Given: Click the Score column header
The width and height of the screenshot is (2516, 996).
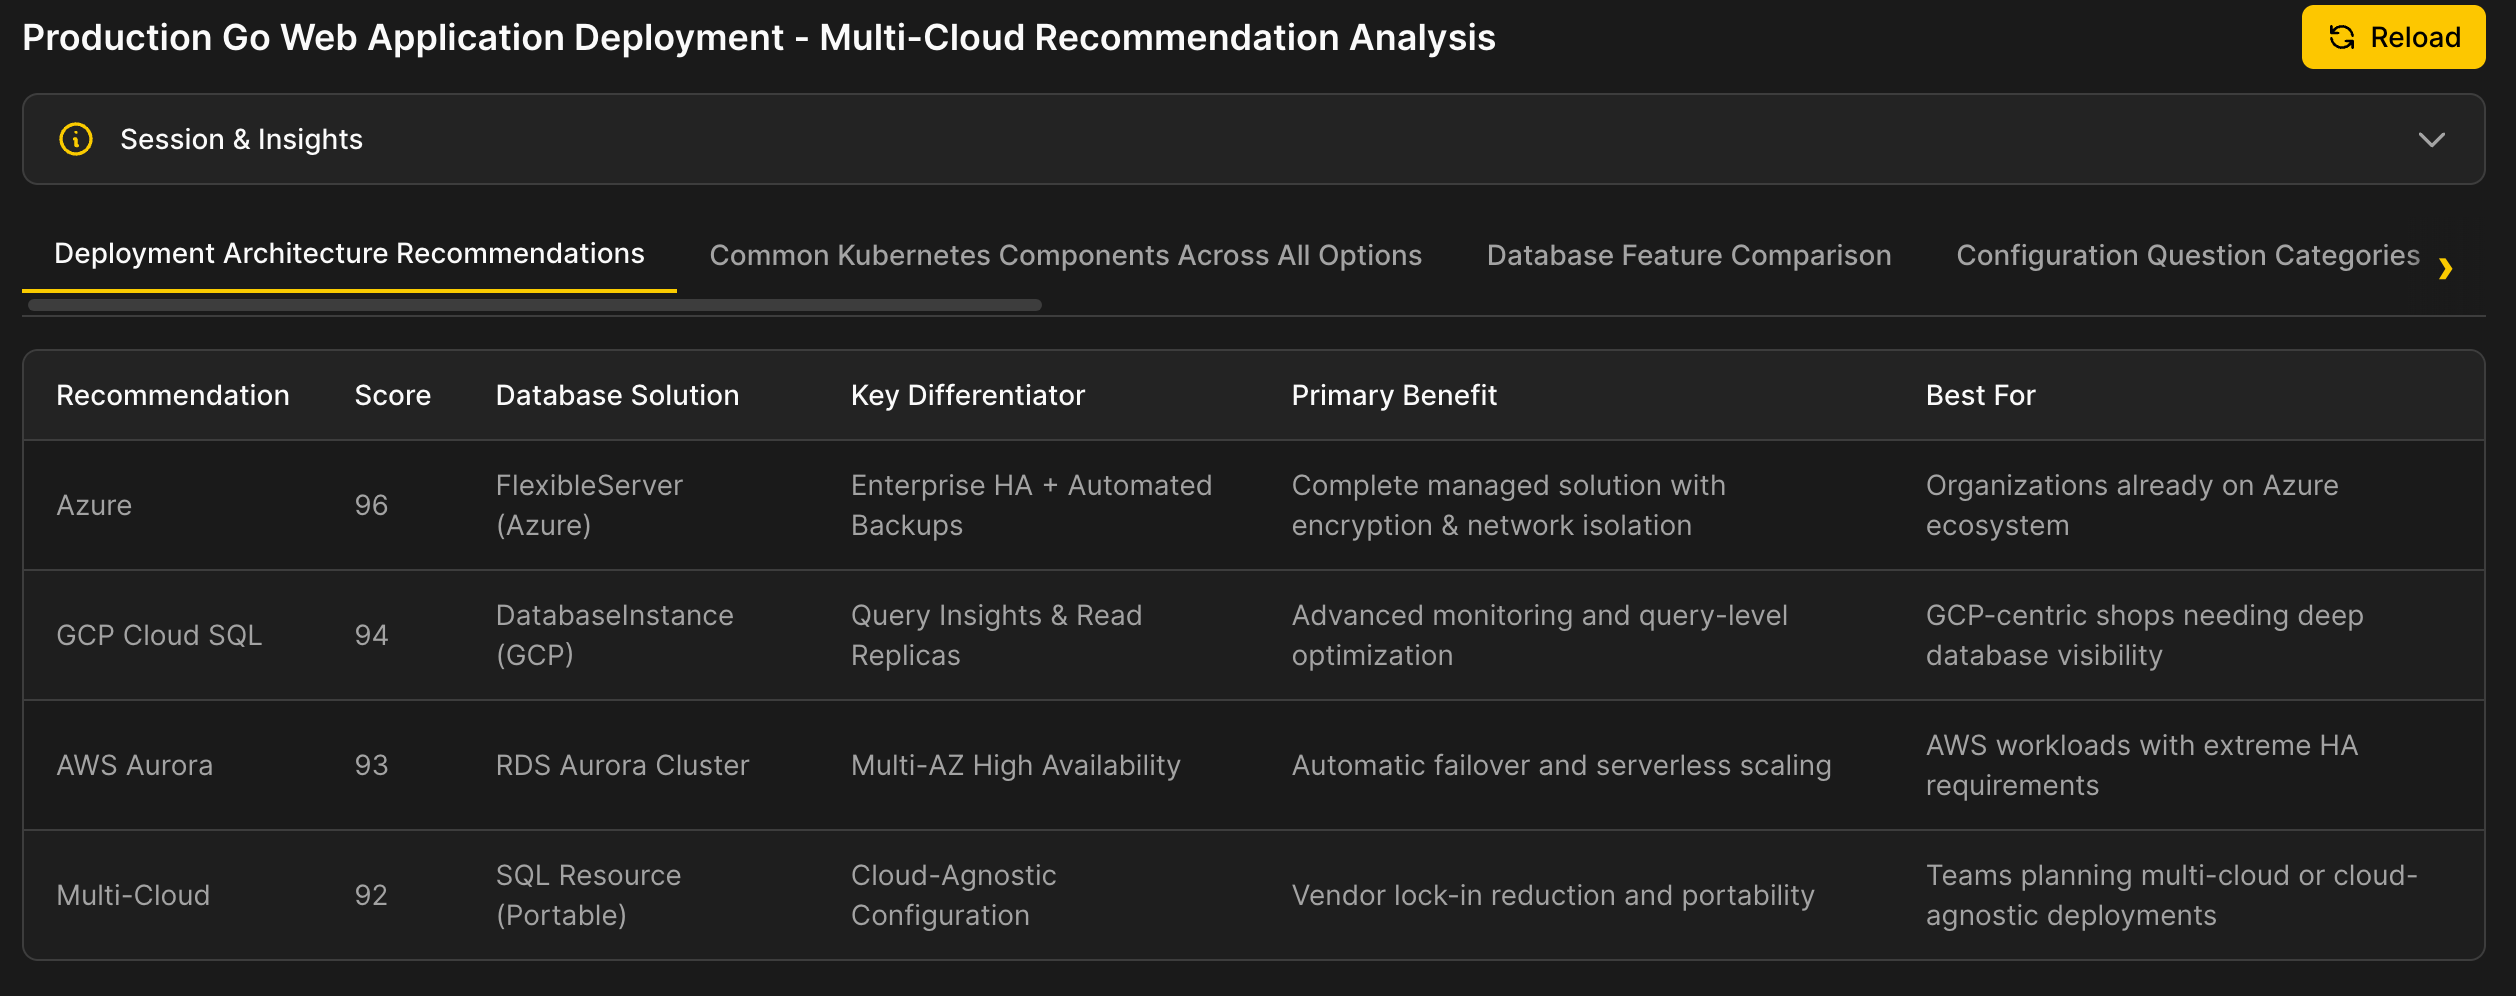Looking at the screenshot, I should pos(393,395).
